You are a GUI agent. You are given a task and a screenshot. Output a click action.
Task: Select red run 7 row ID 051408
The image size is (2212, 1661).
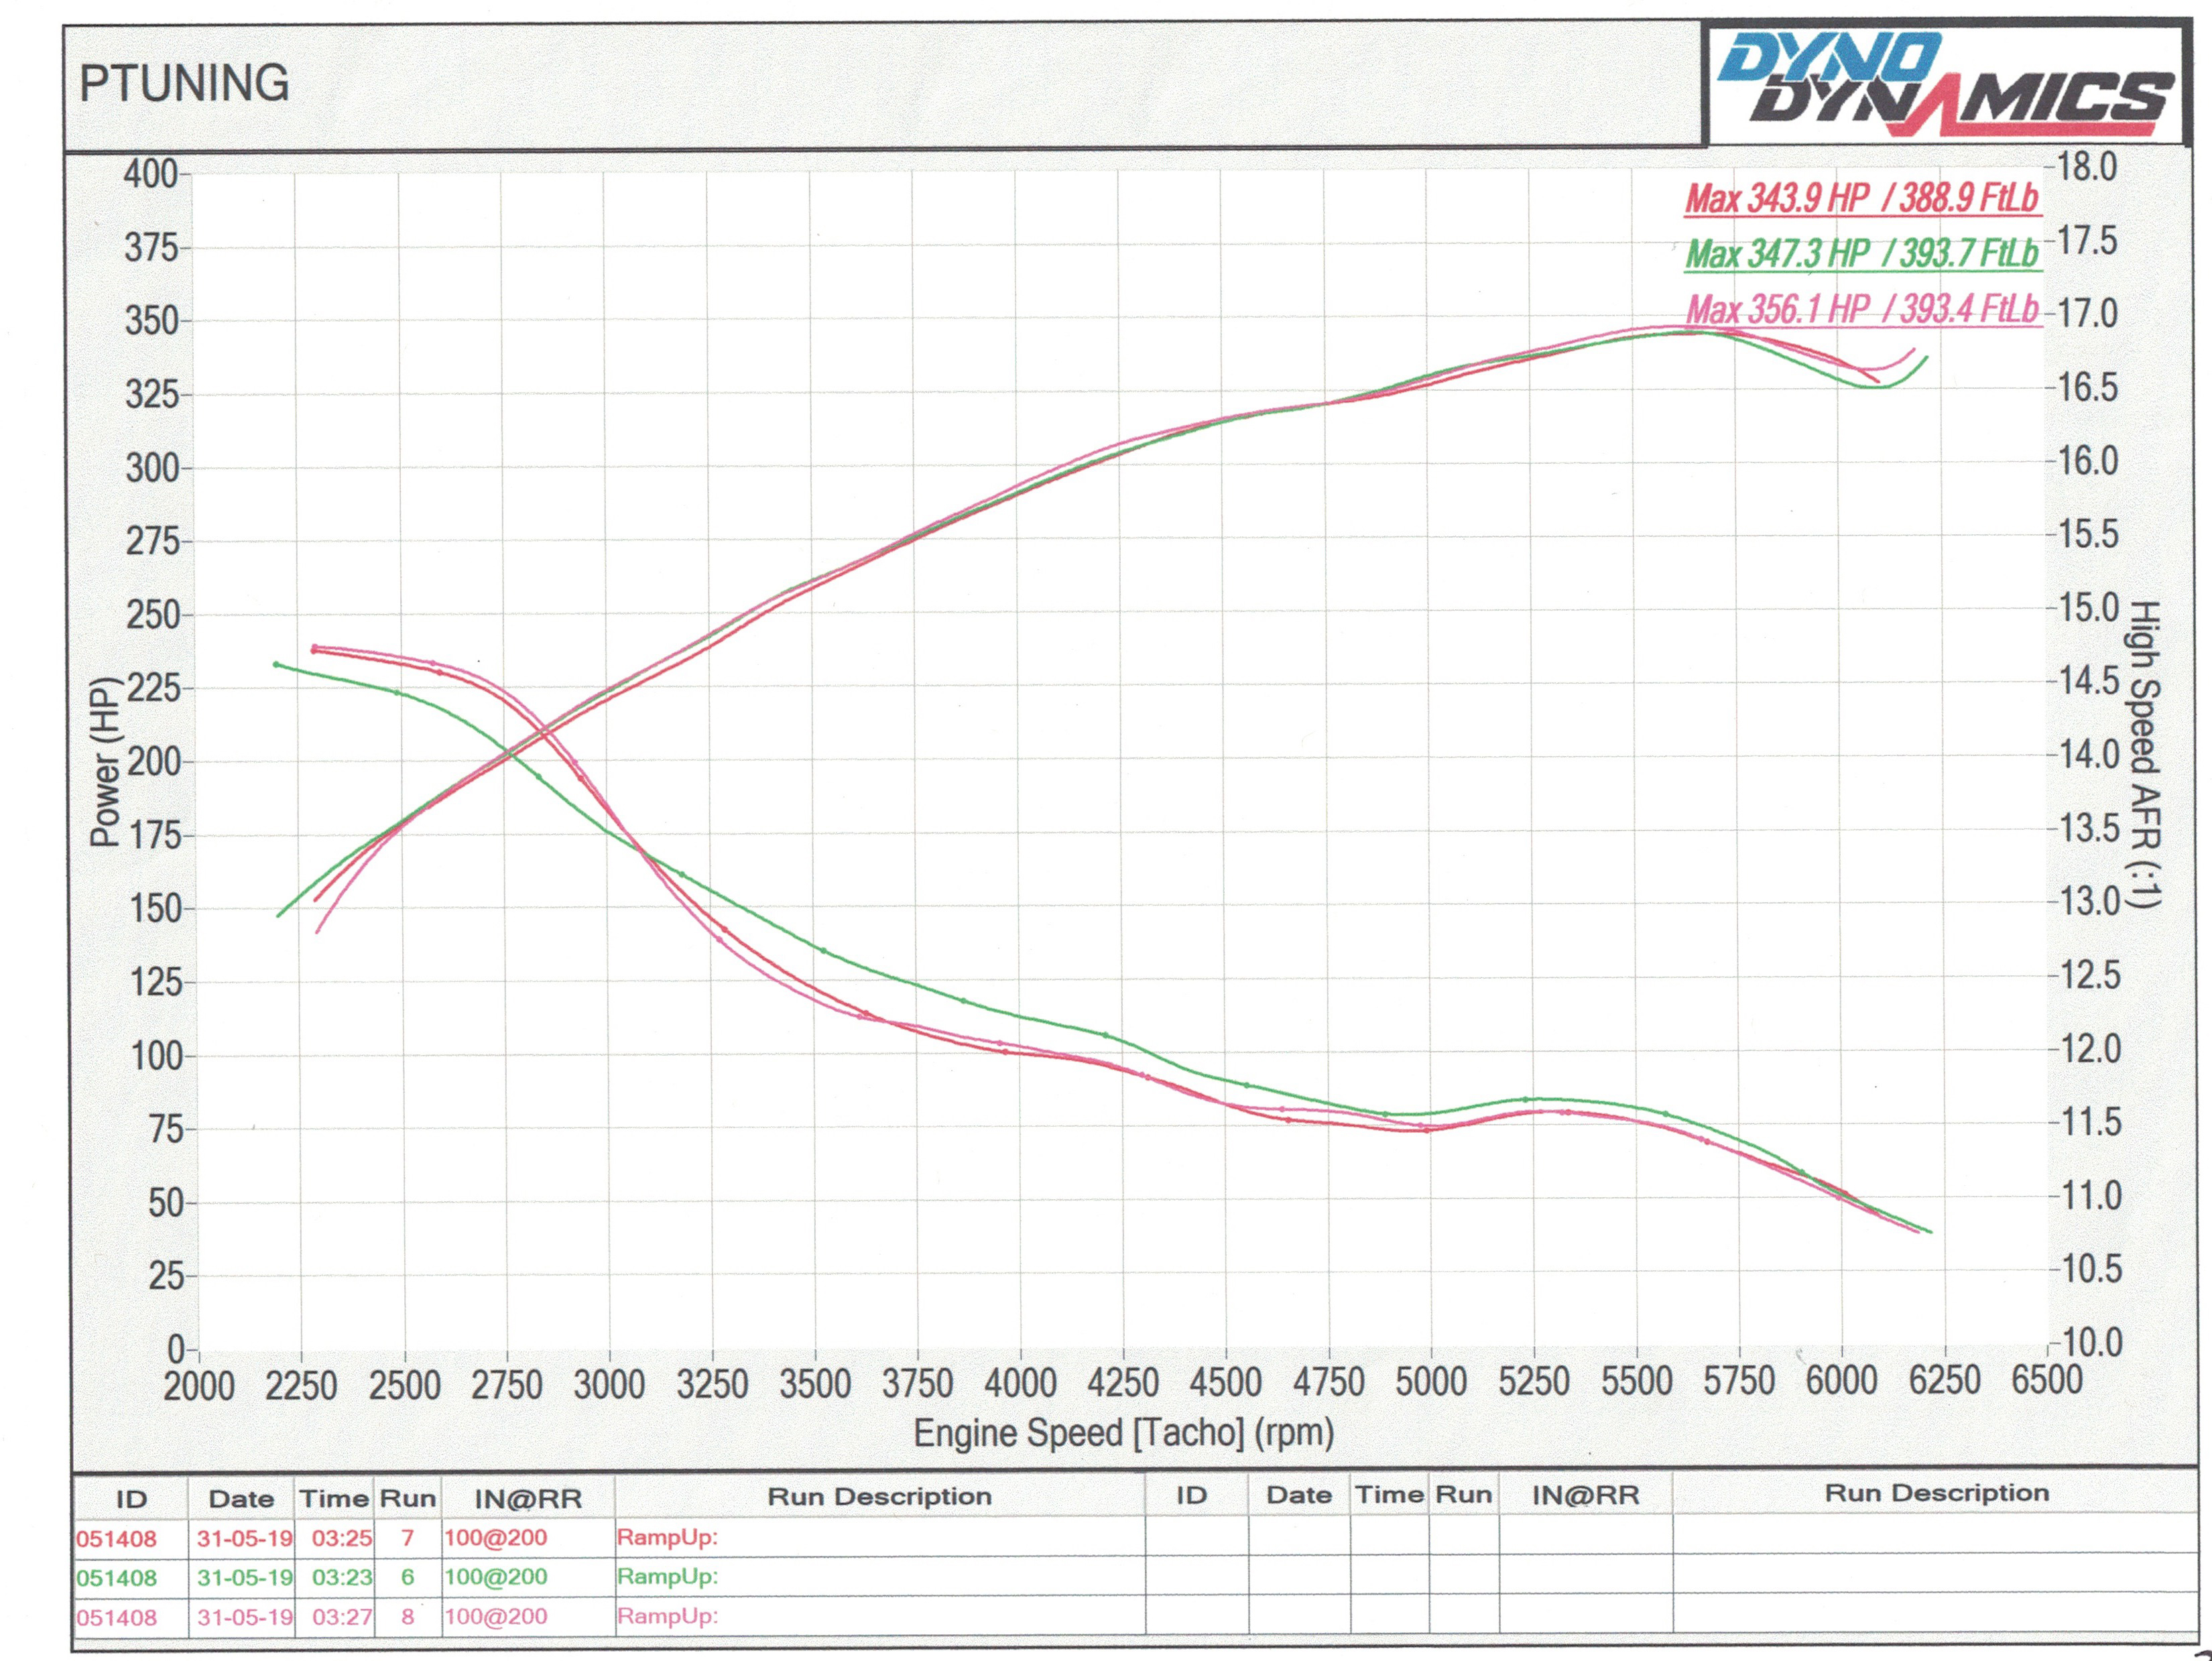point(117,1539)
